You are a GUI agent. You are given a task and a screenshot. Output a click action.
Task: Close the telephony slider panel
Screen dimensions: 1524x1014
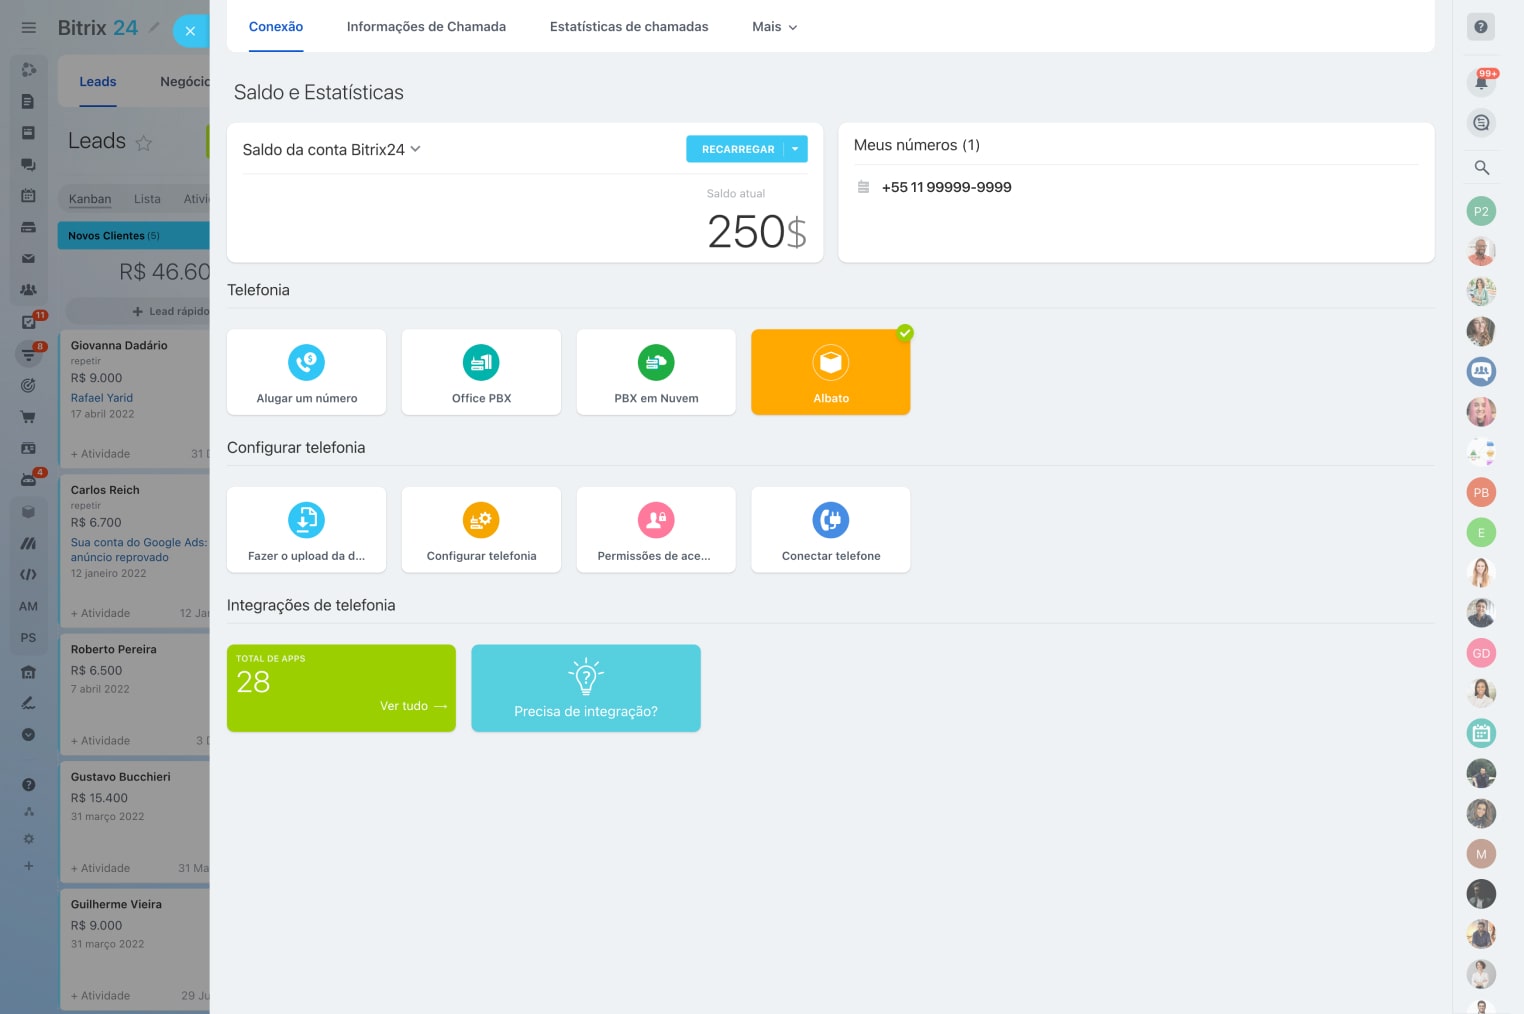pos(190,31)
